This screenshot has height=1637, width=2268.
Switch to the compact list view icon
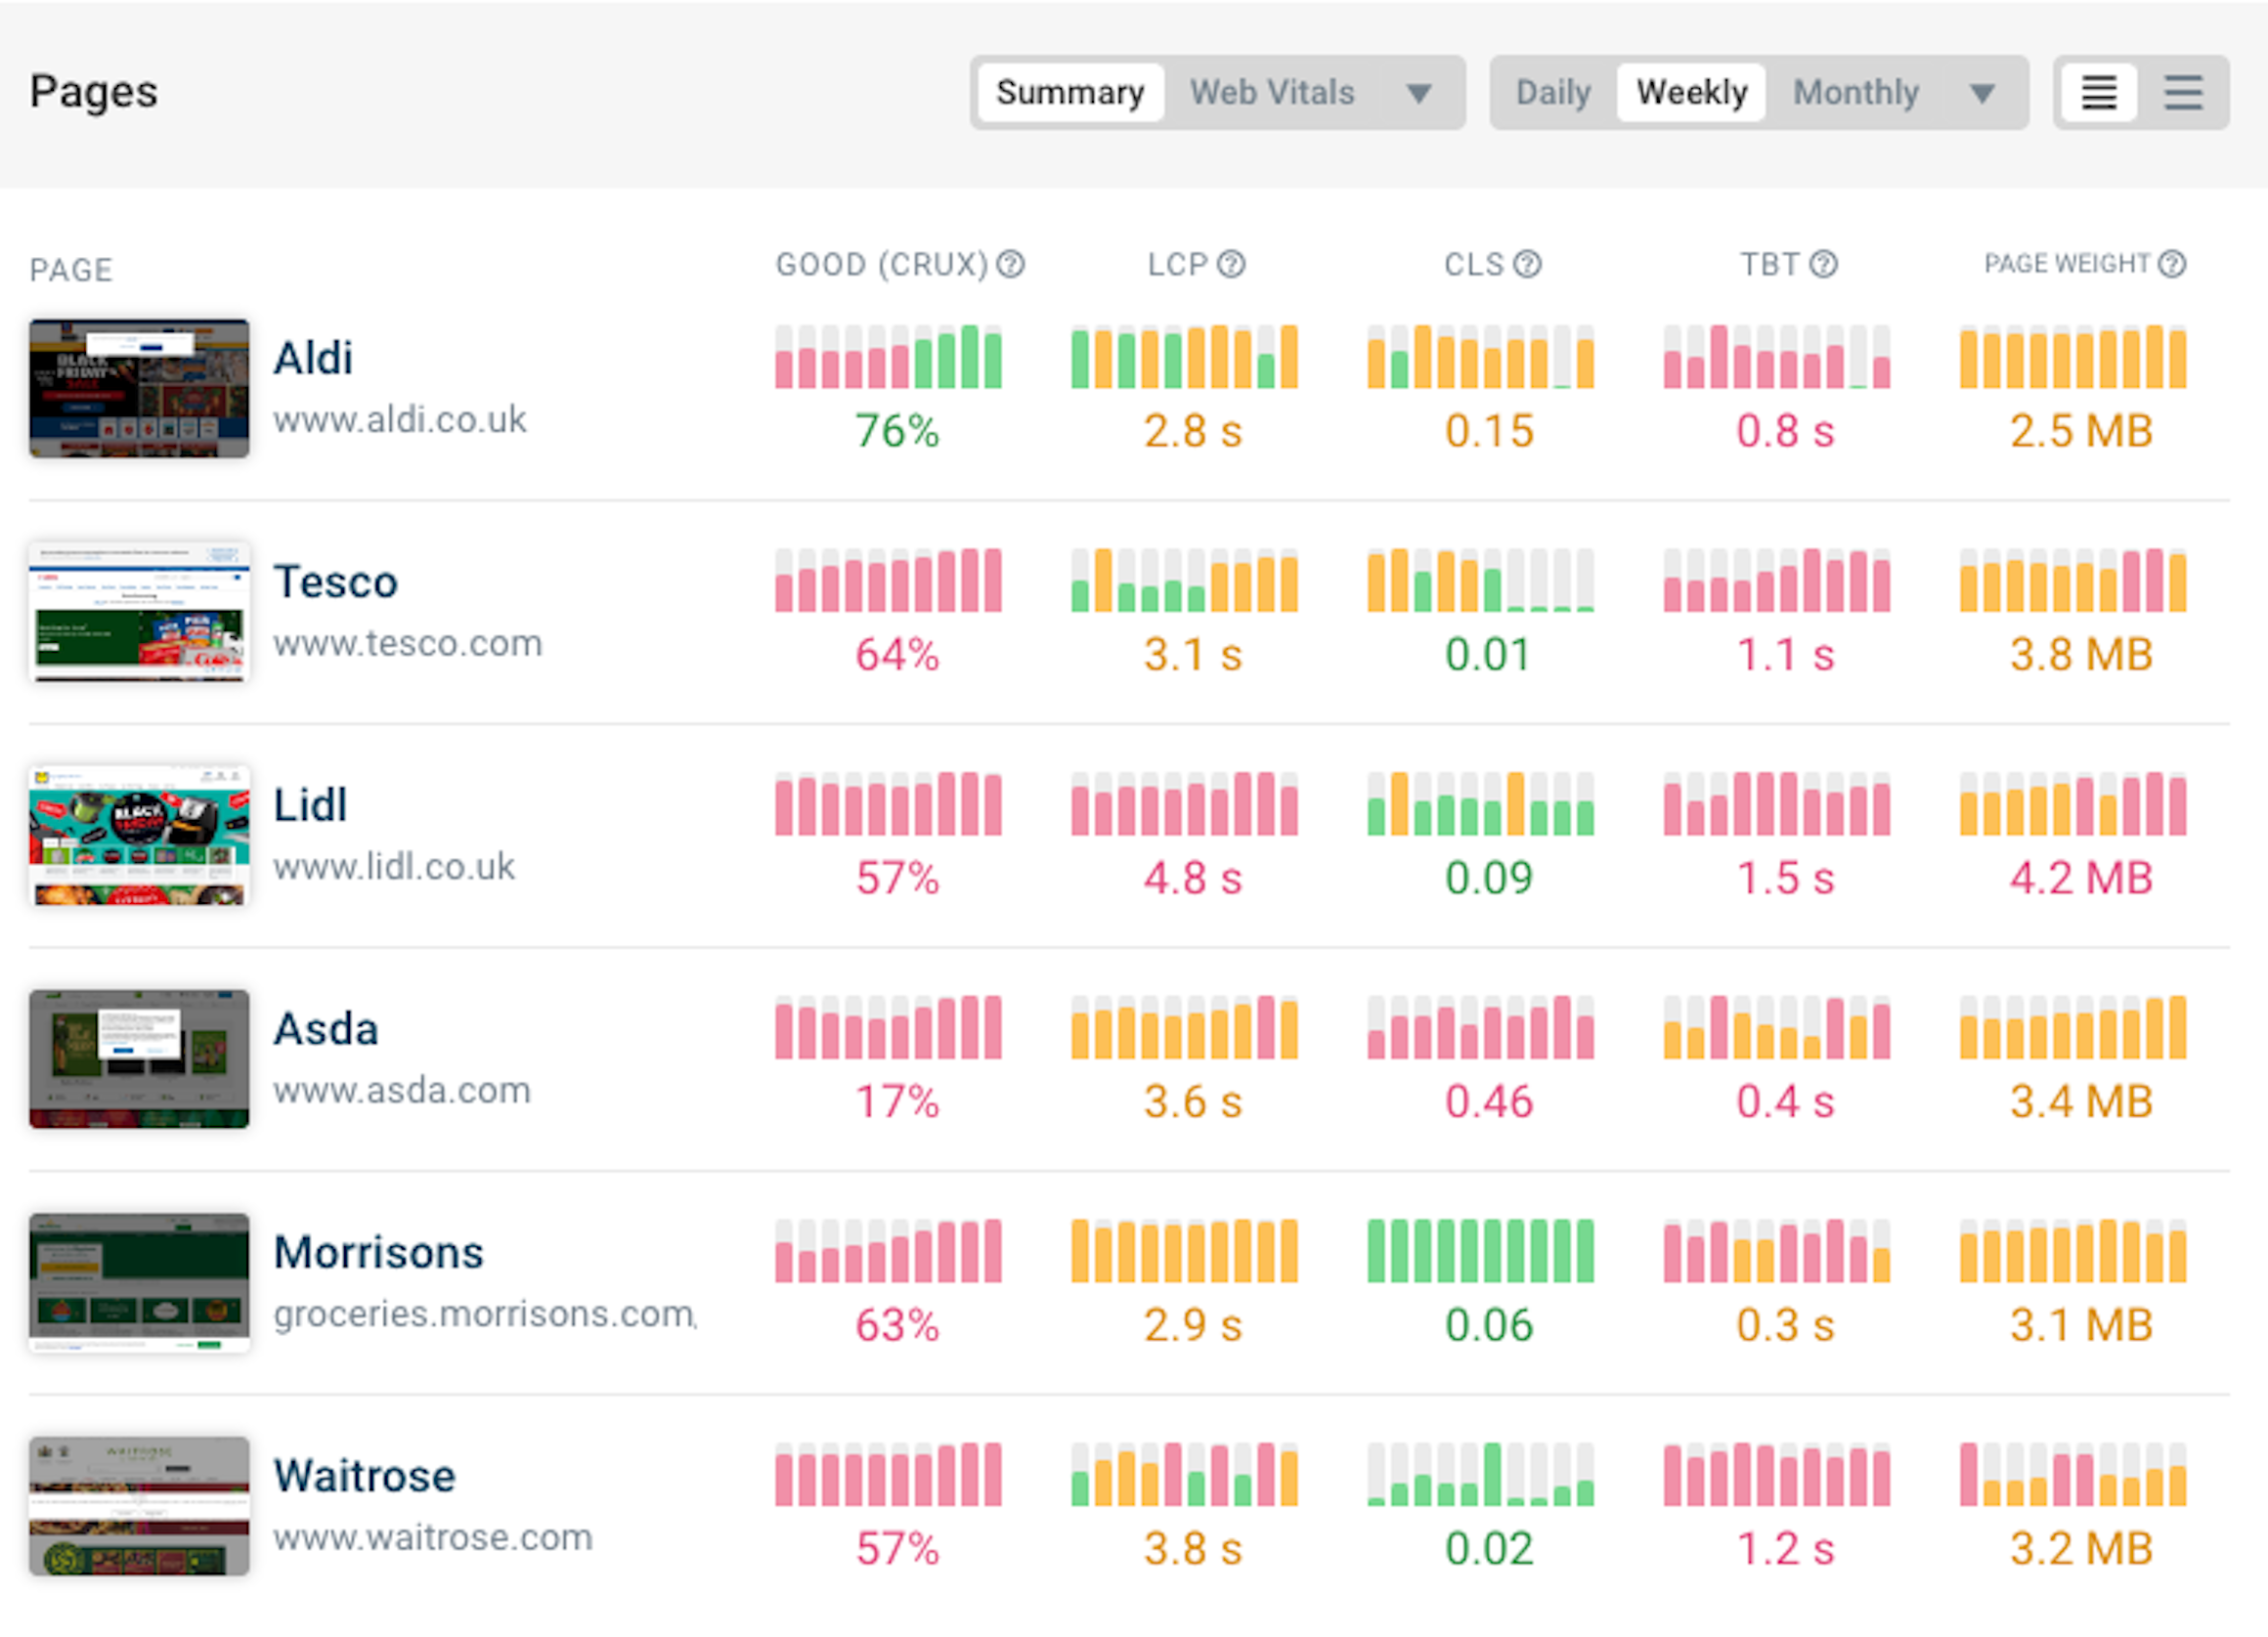(x=2098, y=92)
